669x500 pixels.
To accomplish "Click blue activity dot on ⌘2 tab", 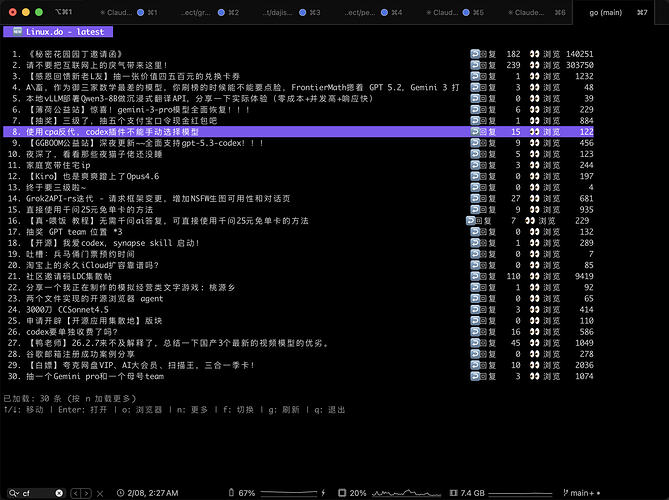I will click(221, 12).
